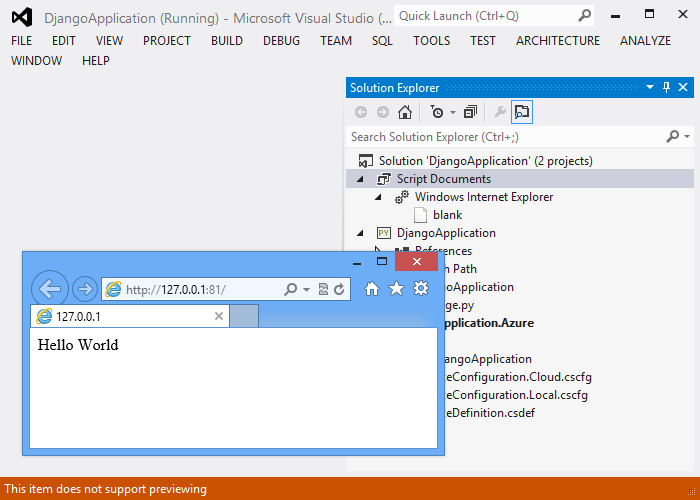Image resolution: width=700 pixels, height=500 pixels.
Task: Click the Internet Explorer Back button
Action: point(50,289)
